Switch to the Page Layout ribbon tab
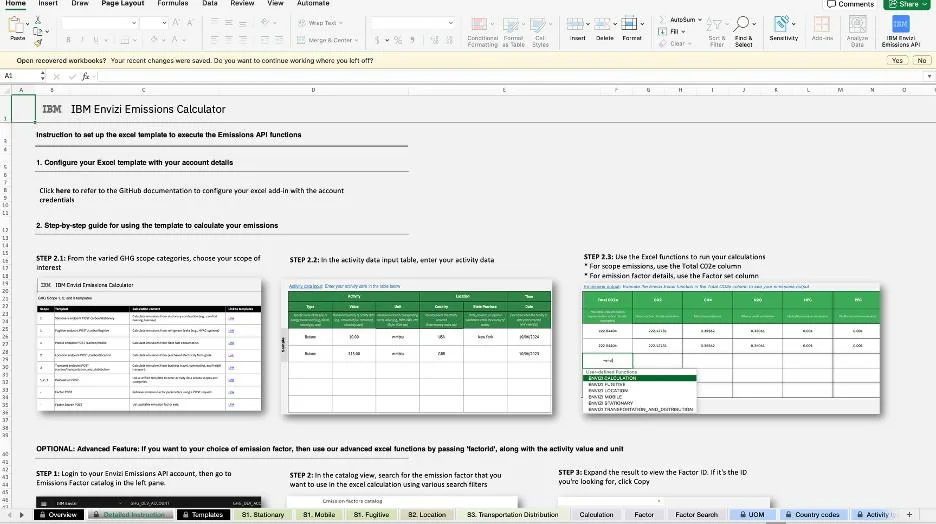Screen dimensions: 936x524 [122, 4]
